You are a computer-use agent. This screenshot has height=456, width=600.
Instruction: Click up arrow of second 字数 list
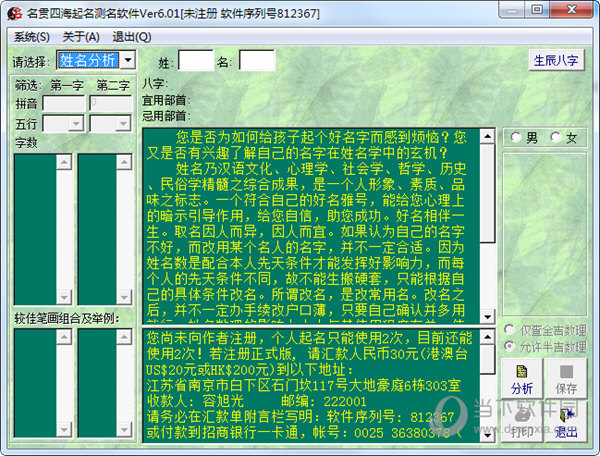tap(124, 162)
